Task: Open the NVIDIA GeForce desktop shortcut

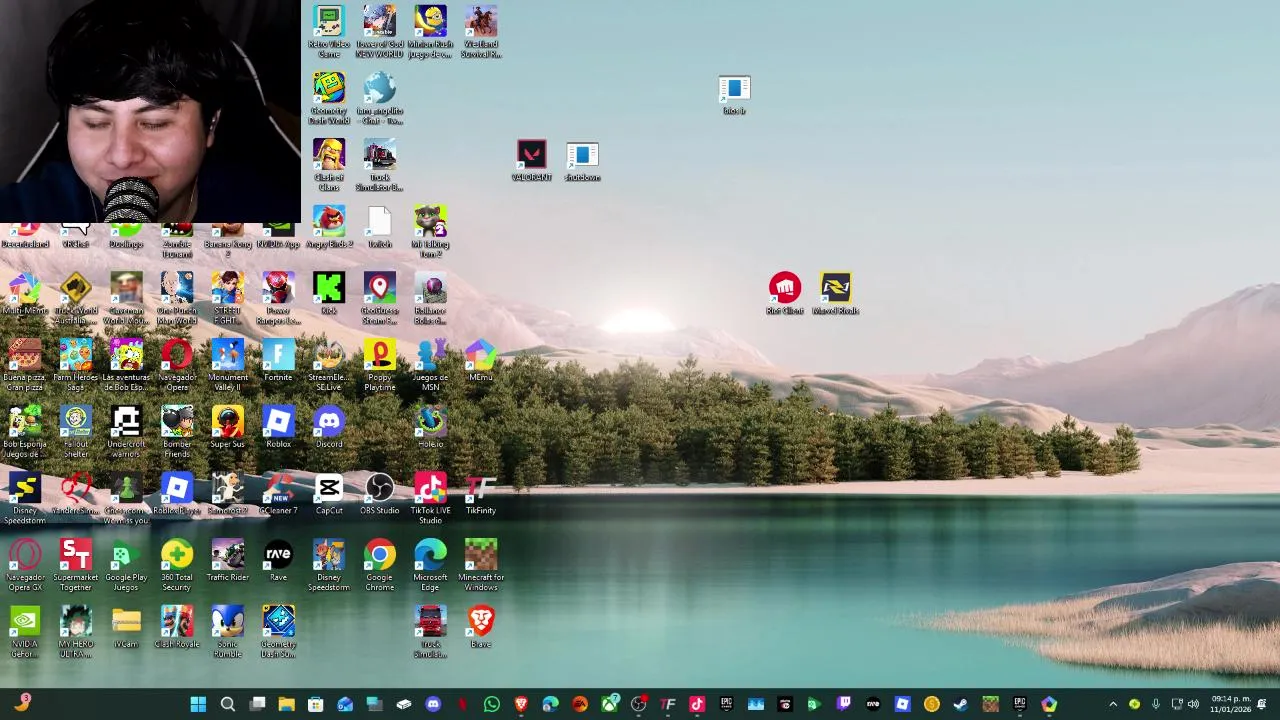Action: click(x=25, y=632)
